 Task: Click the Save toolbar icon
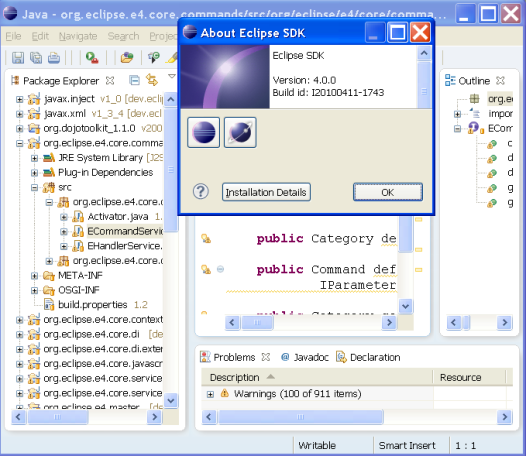point(18,58)
